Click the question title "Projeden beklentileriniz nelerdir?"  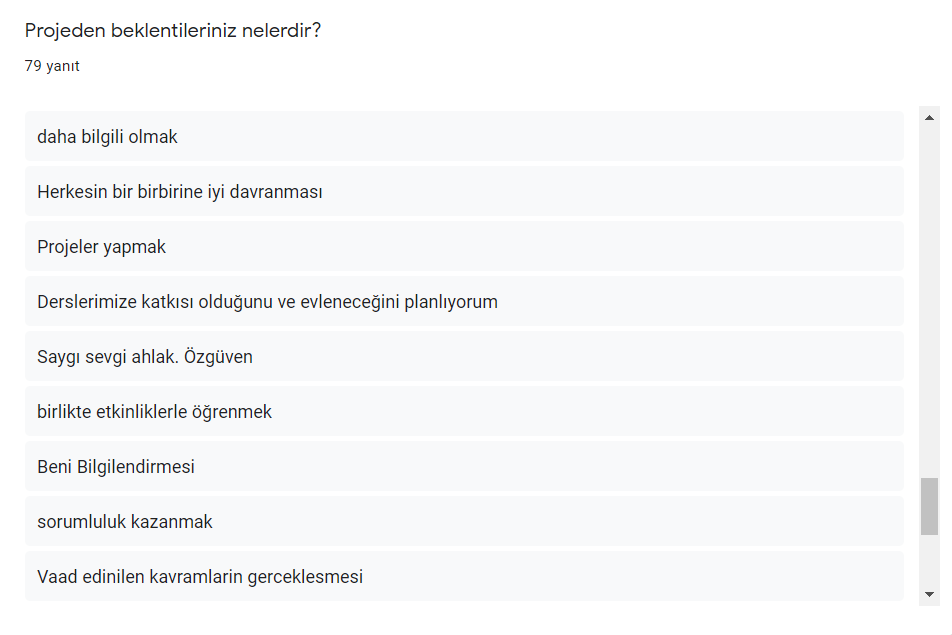[x=173, y=31]
